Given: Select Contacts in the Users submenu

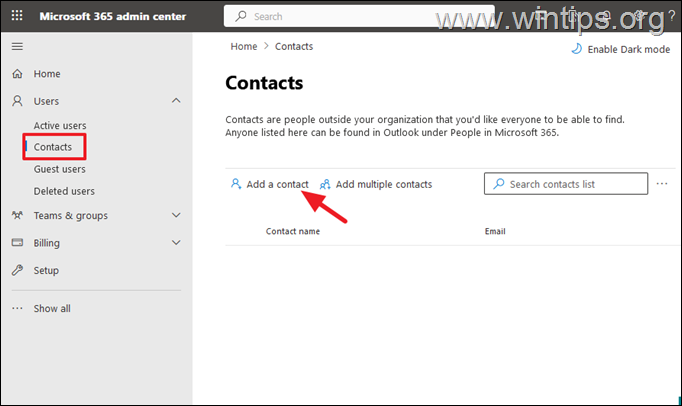Looking at the screenshot, I should point(53,147).
